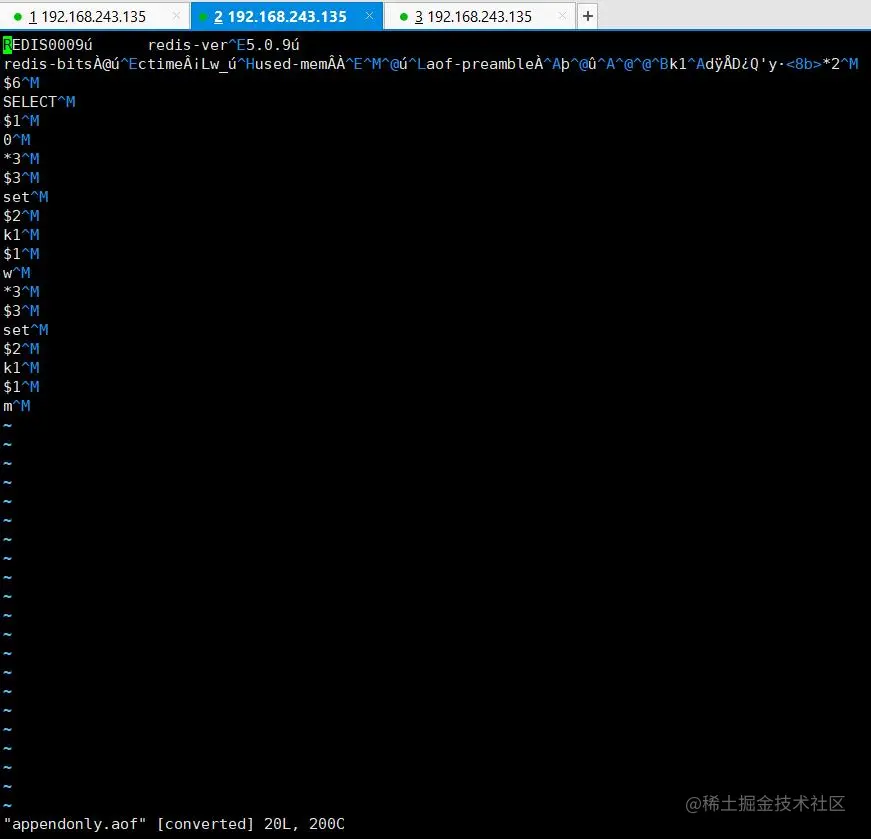Close session tab 3

pyautogui.click(x=562, y=16)
